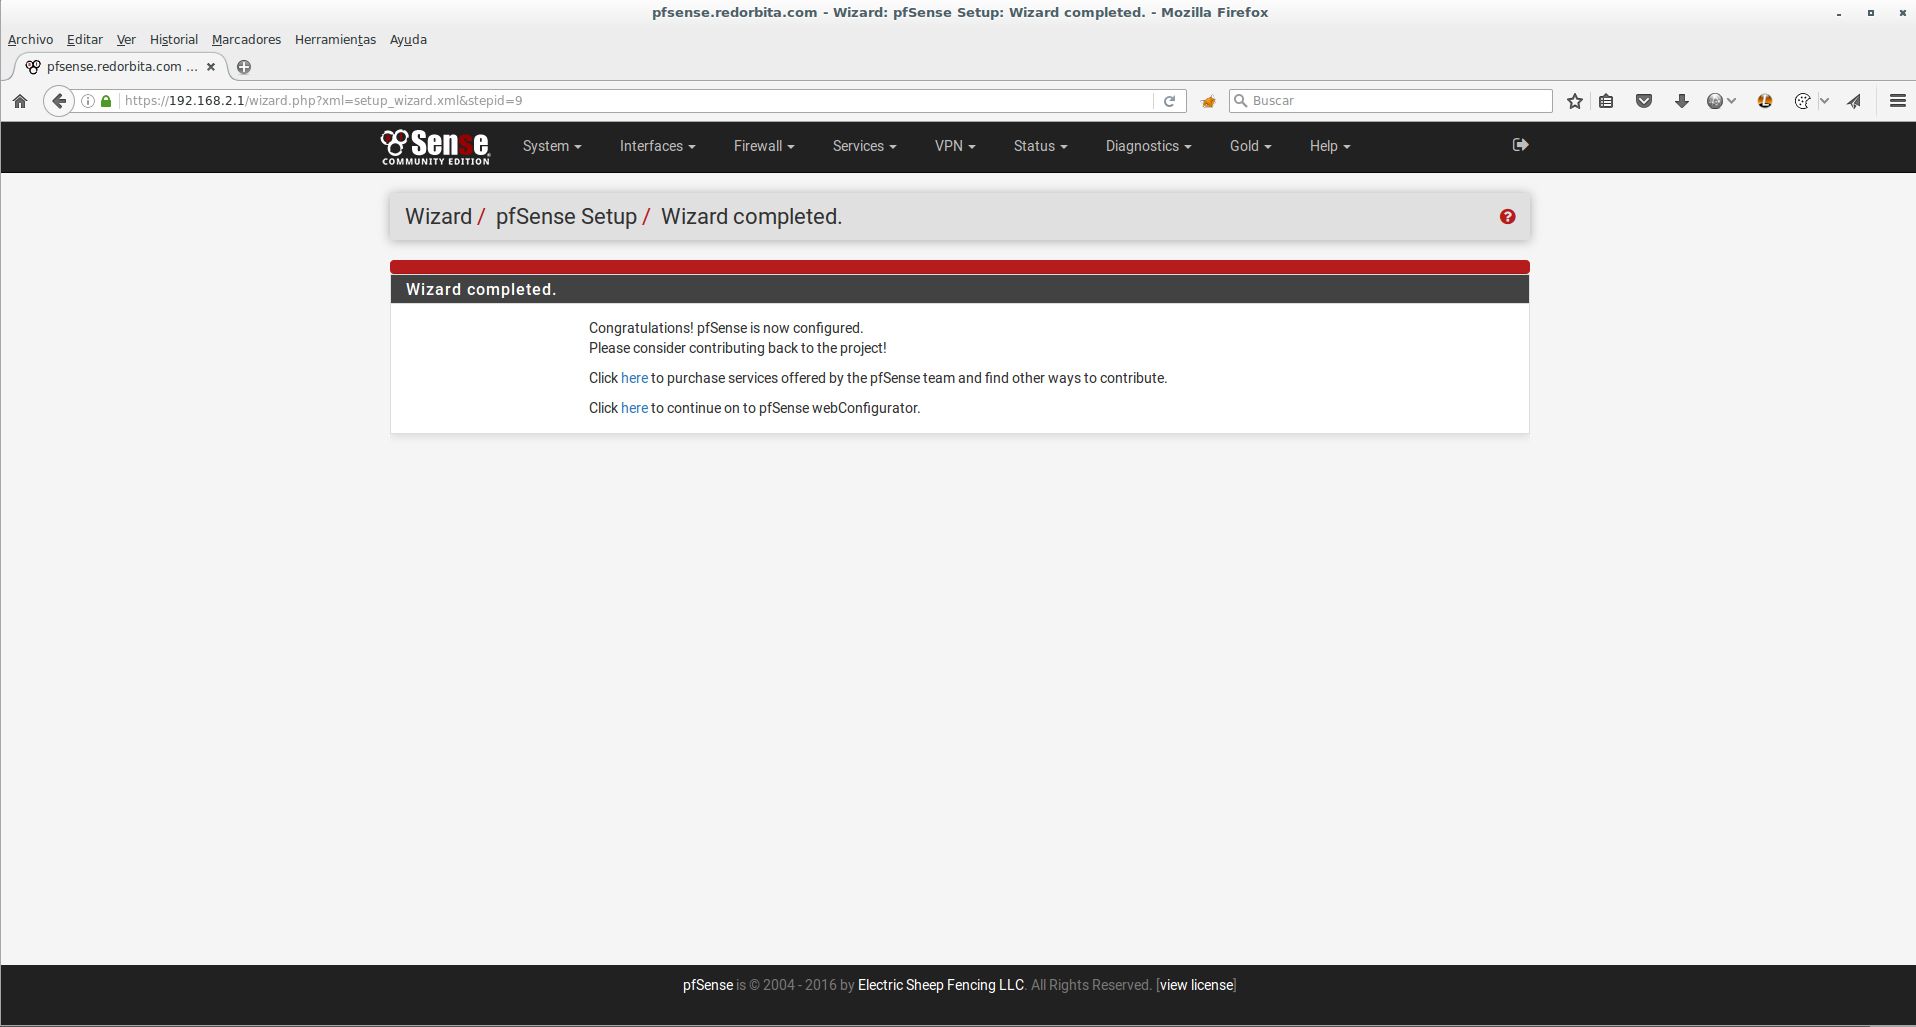Open the Firefox hamburger menu
The image size is (1916, 1027).
(x=1897, y=101)
